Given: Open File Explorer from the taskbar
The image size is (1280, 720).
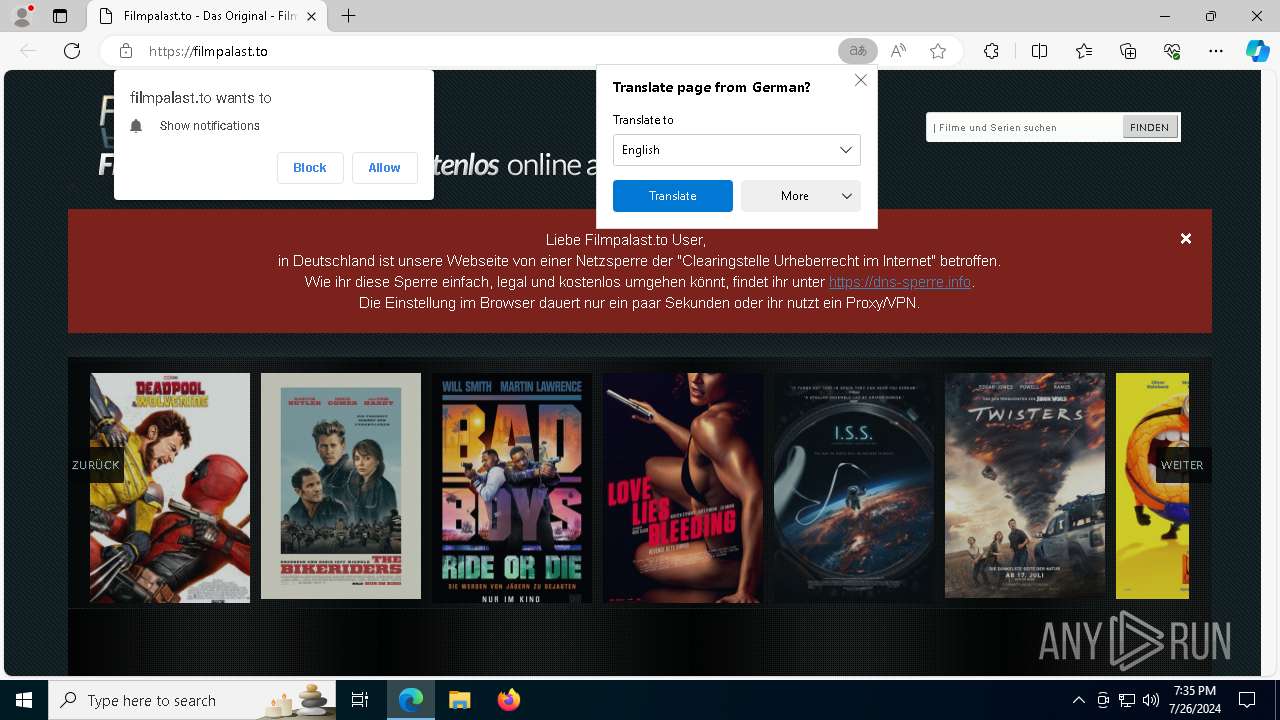Looking at the screenshot, I should [x=459, y=700].
